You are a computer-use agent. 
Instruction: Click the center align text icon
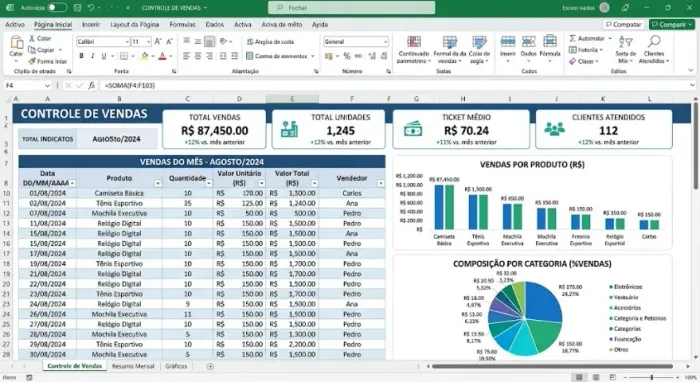[198, 56]
